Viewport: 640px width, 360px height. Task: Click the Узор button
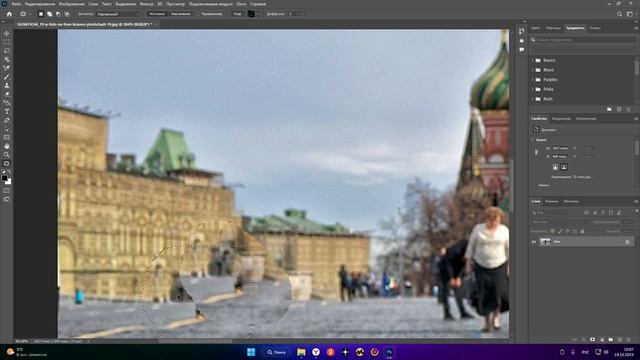click(237, 14)
